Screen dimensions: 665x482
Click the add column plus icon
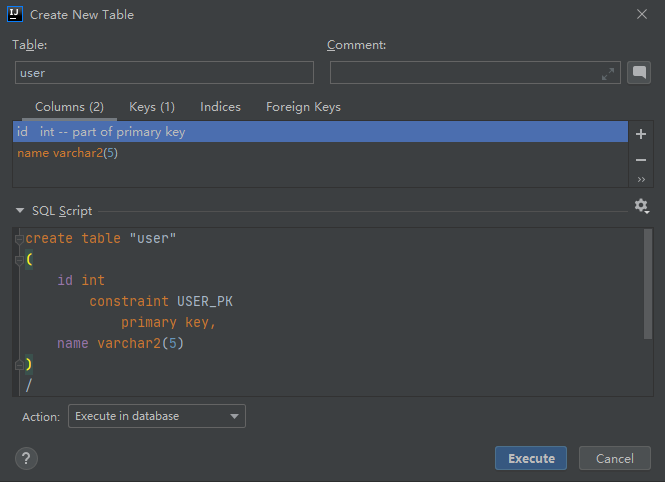(641, 134)
